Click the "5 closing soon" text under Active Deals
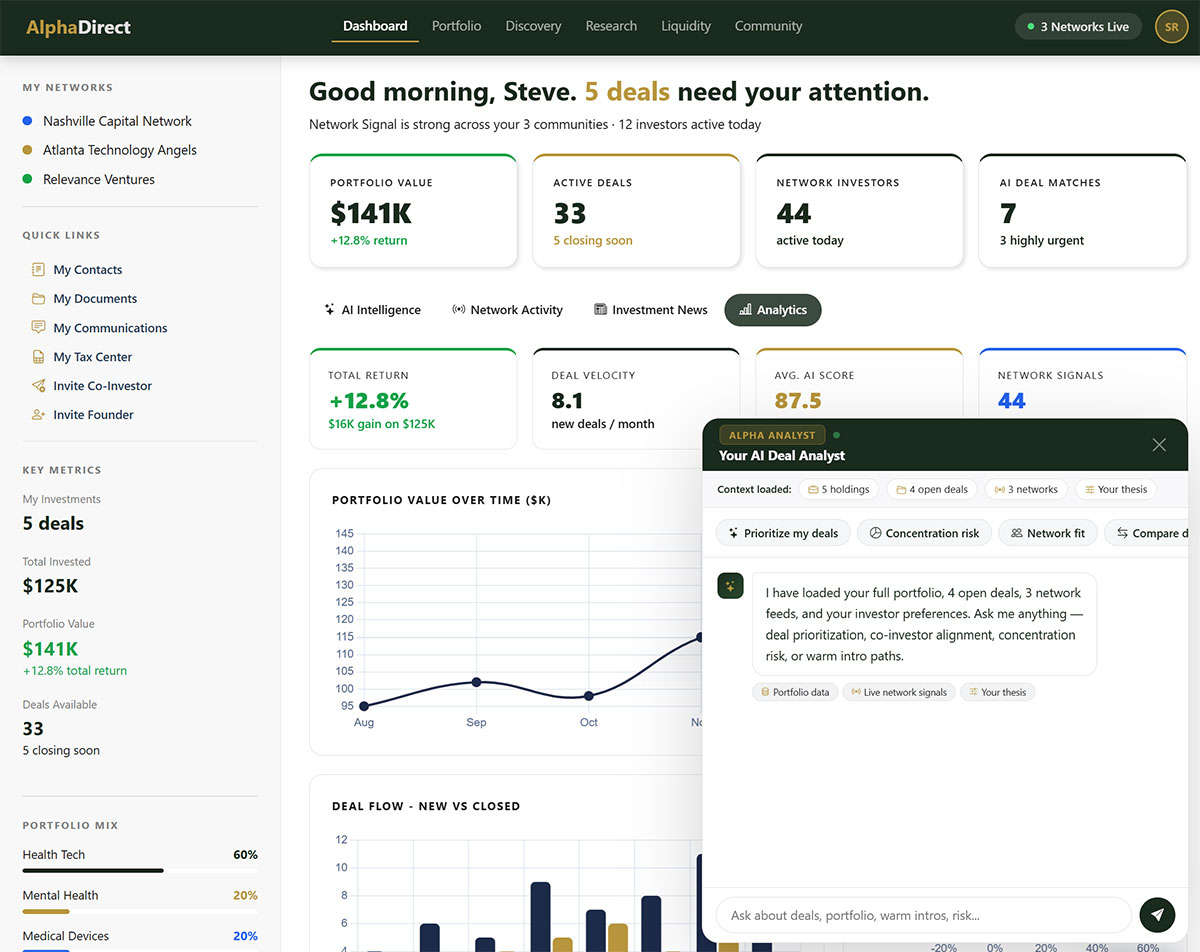This screenshot has height=952, width=1200. pos(593,240)
